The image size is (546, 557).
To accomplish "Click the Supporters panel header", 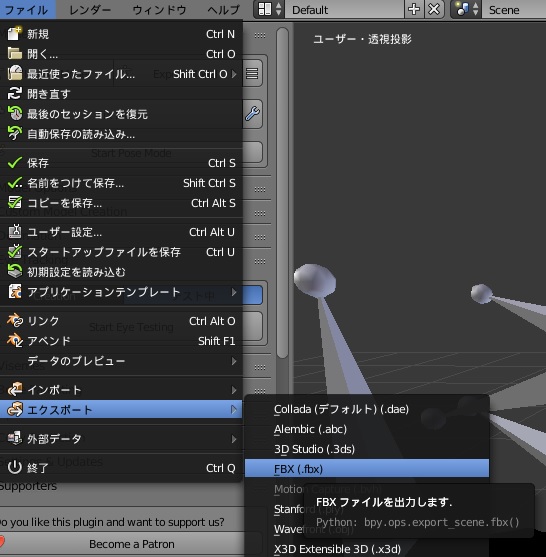I will [x=28, y=486].
